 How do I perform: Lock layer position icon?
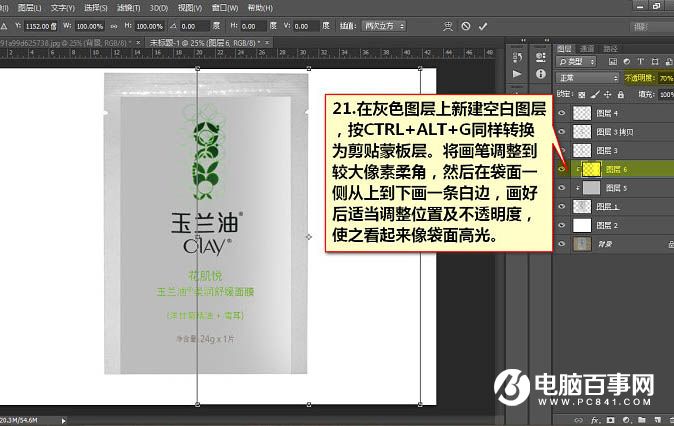(x=607, y=95)
